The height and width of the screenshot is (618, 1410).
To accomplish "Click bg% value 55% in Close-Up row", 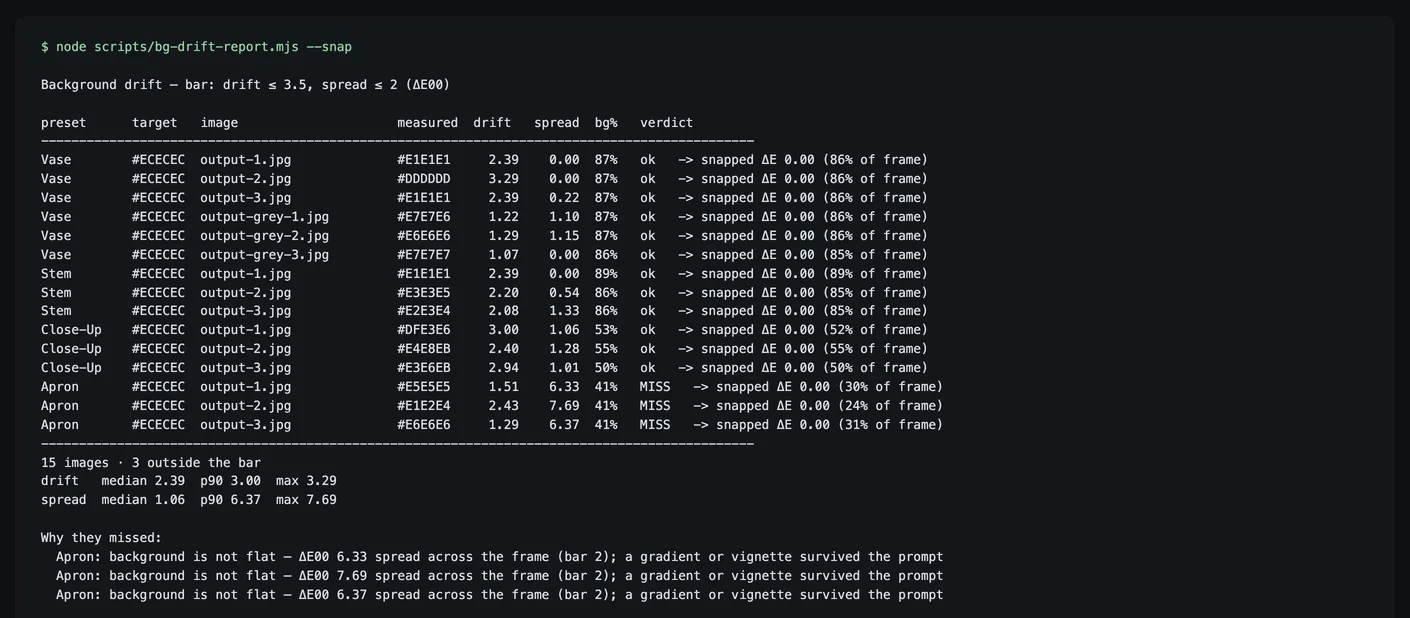I will click(x=606, y=349).
